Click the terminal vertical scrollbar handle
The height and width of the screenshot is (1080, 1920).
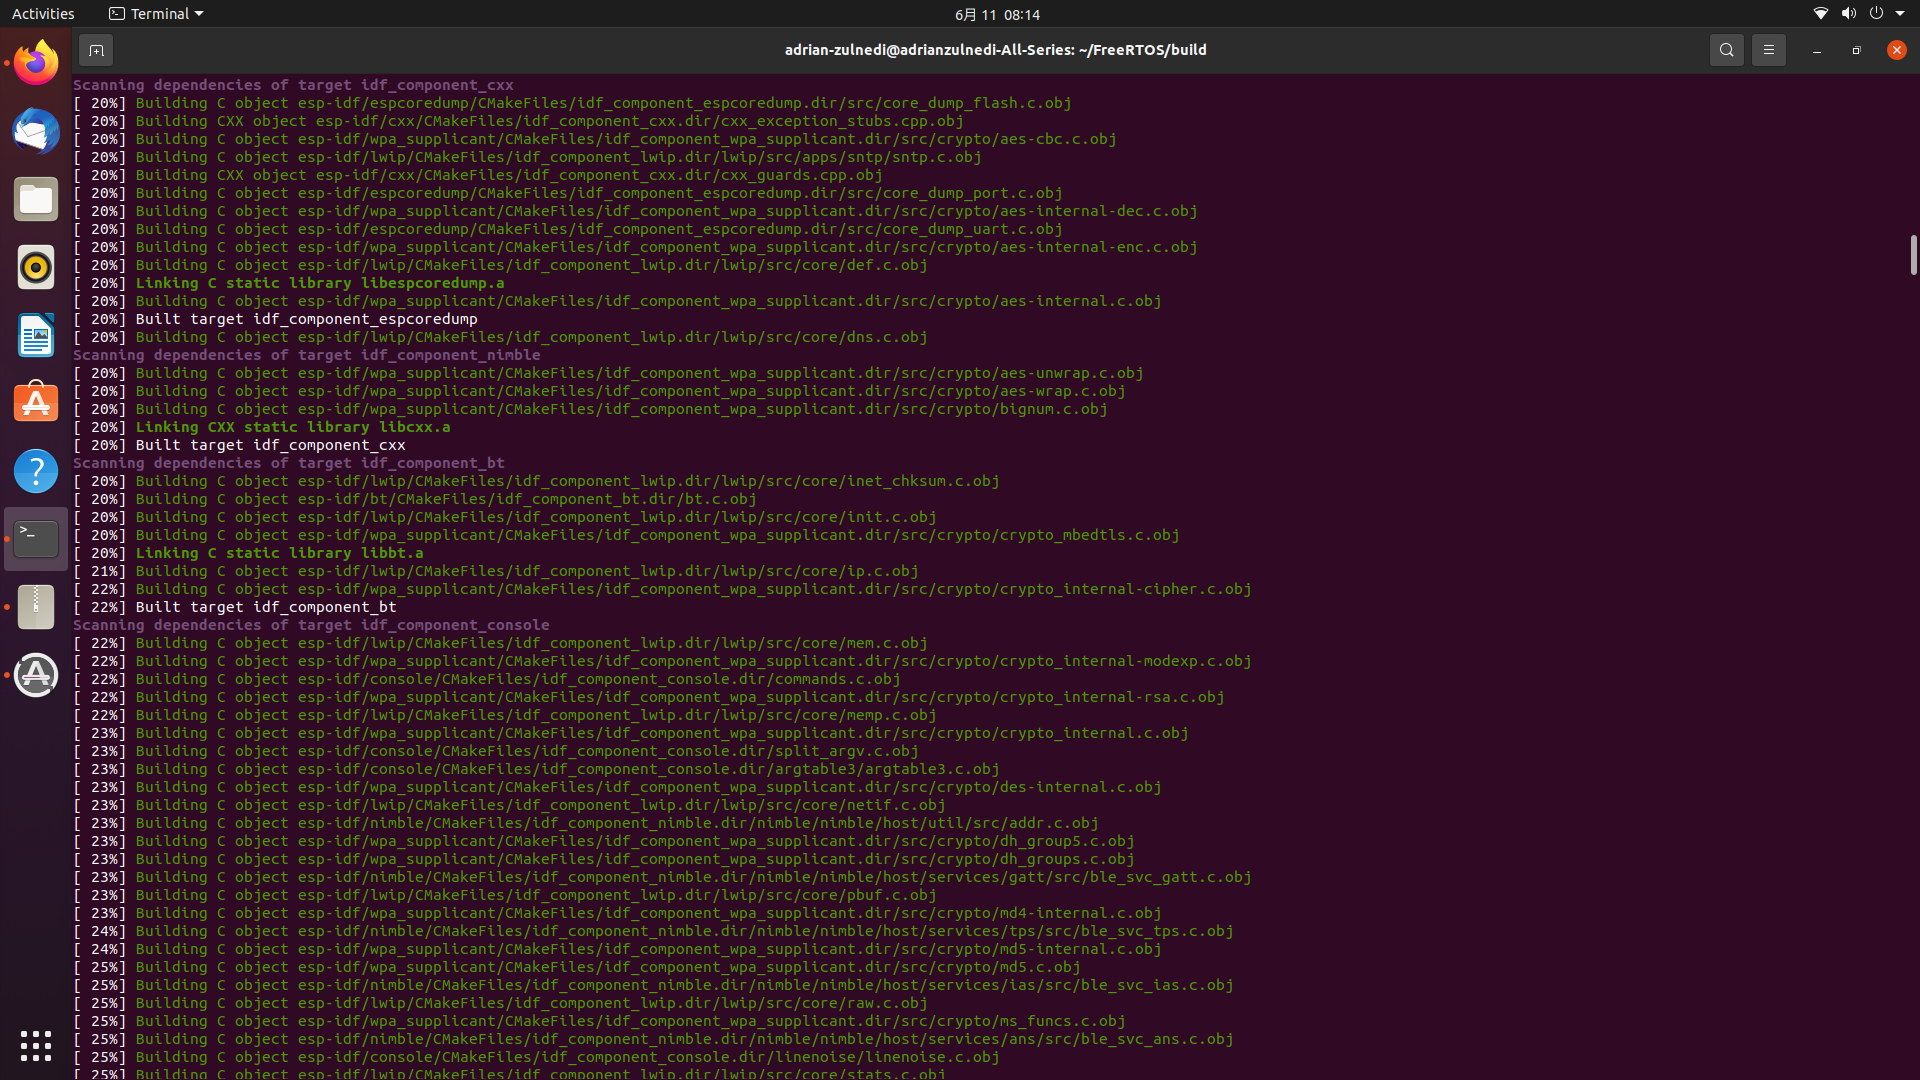(x=1913, y=255)
